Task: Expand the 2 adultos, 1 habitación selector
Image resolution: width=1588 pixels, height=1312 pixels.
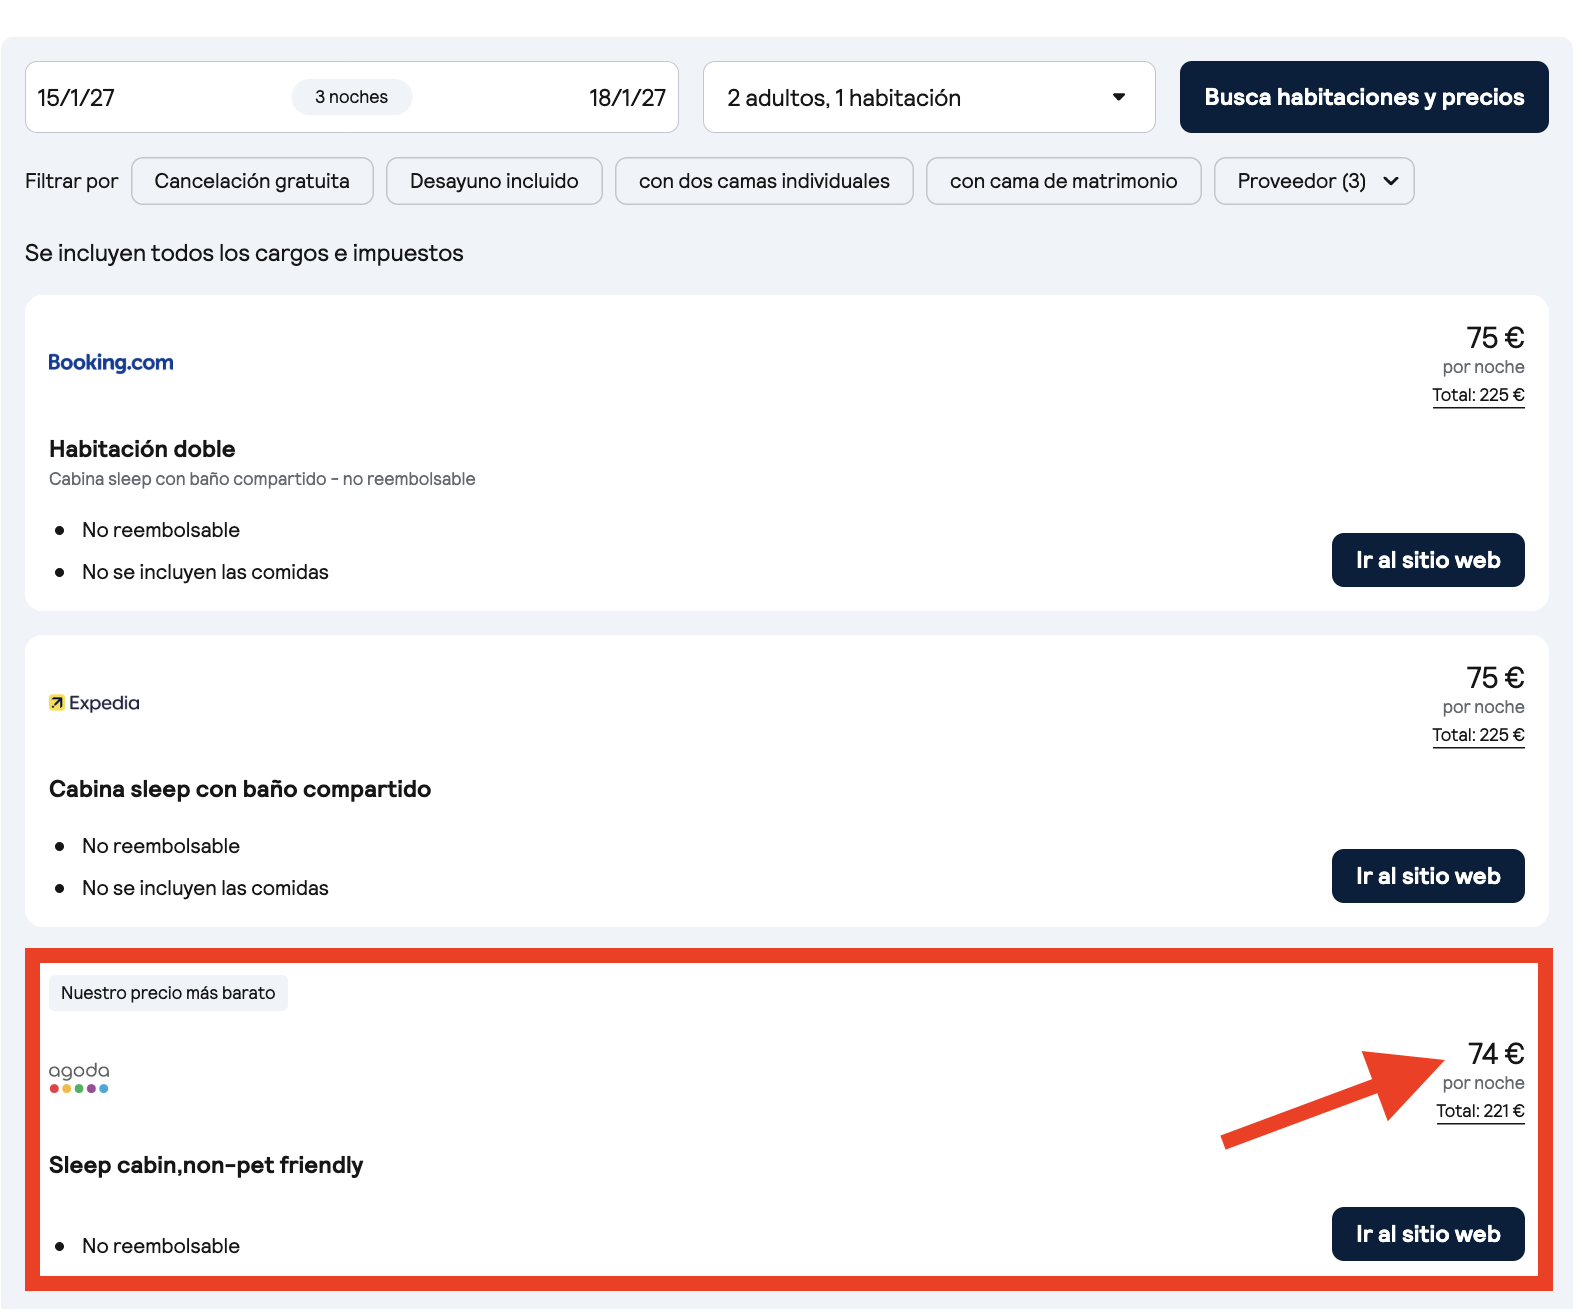Action: tap(929, 97)
